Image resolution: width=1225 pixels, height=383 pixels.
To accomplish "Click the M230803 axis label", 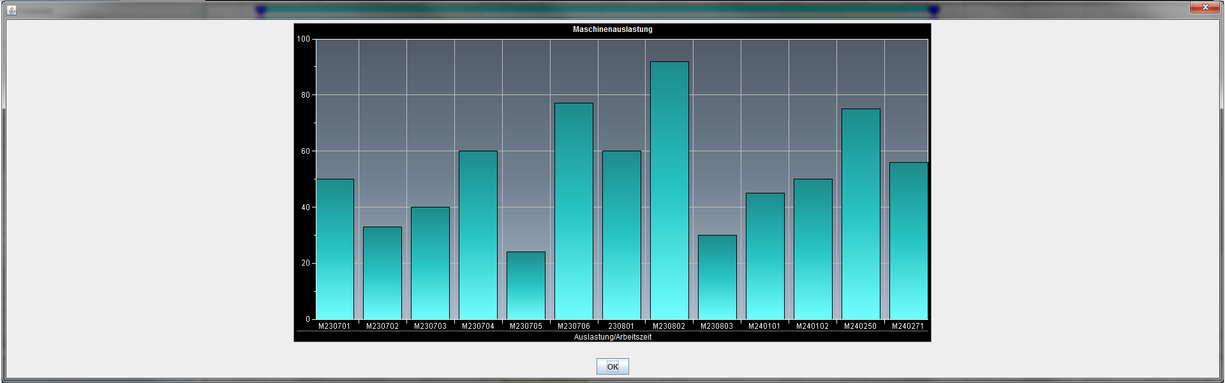I will pos(718,326).
